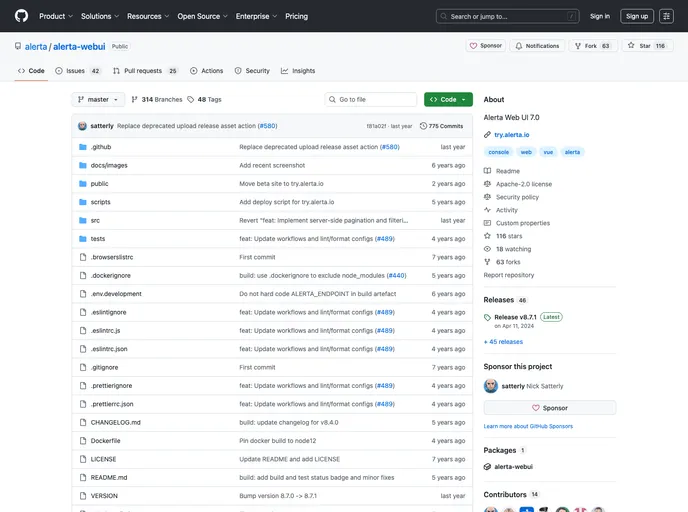
Task: View the 314 Branches link
Action: 157,100
